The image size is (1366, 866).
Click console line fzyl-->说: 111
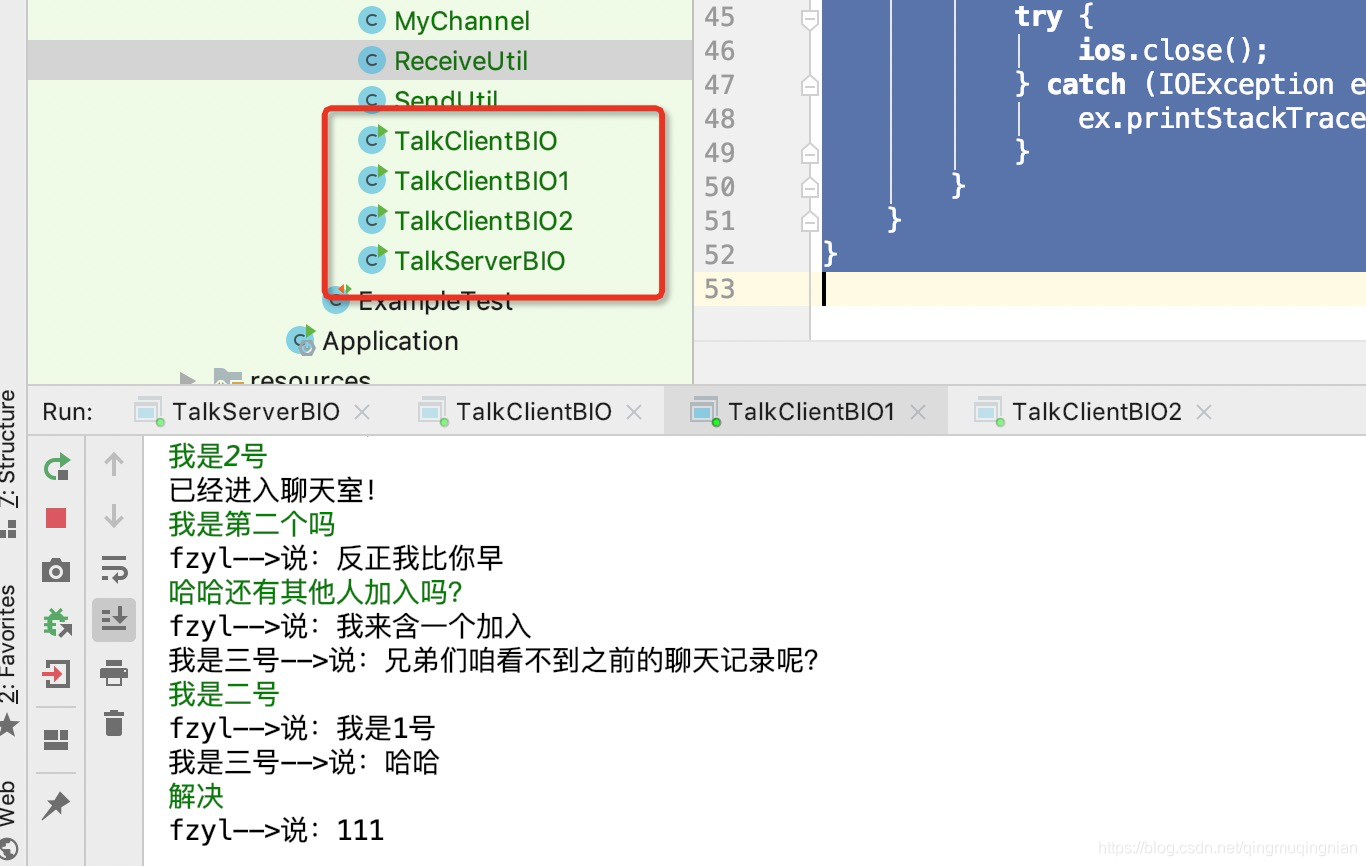point(276,830)
